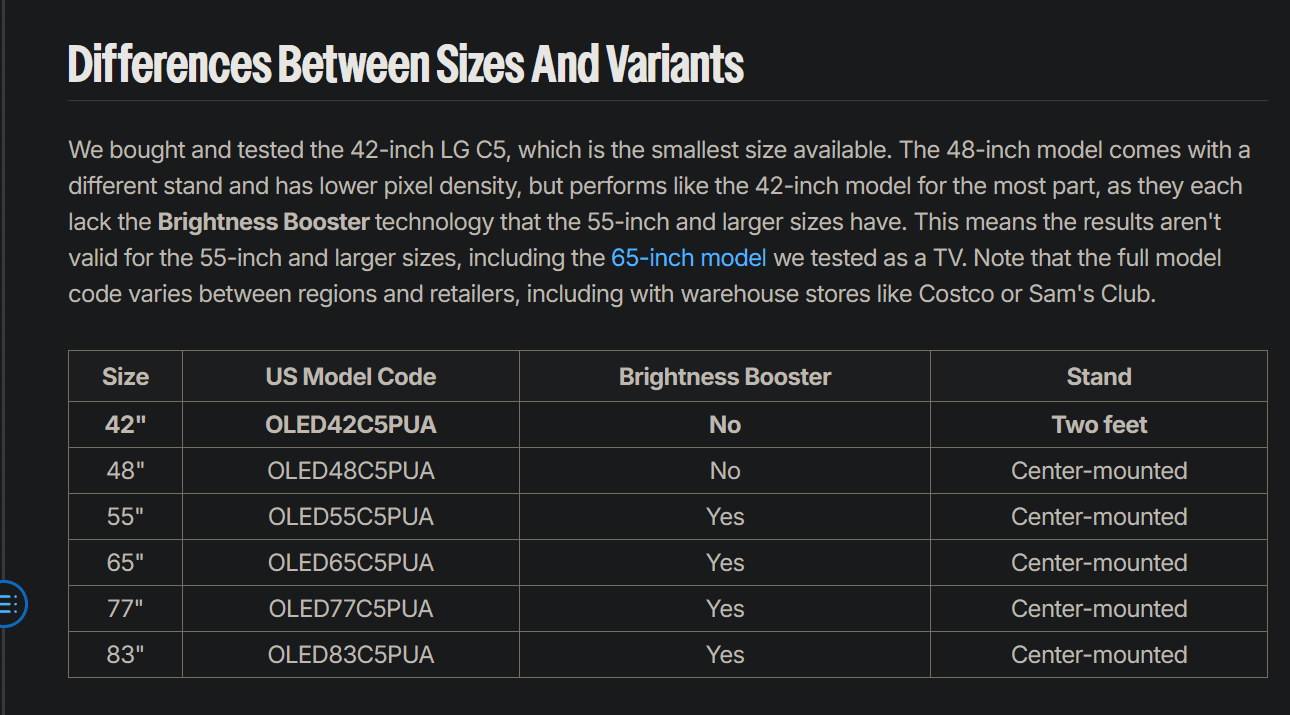Image resolution: width=1290 pixels, height=715 pixels.
Task: Click the Center-mounted stand cell for 55"
Action: coord(1099,517)
